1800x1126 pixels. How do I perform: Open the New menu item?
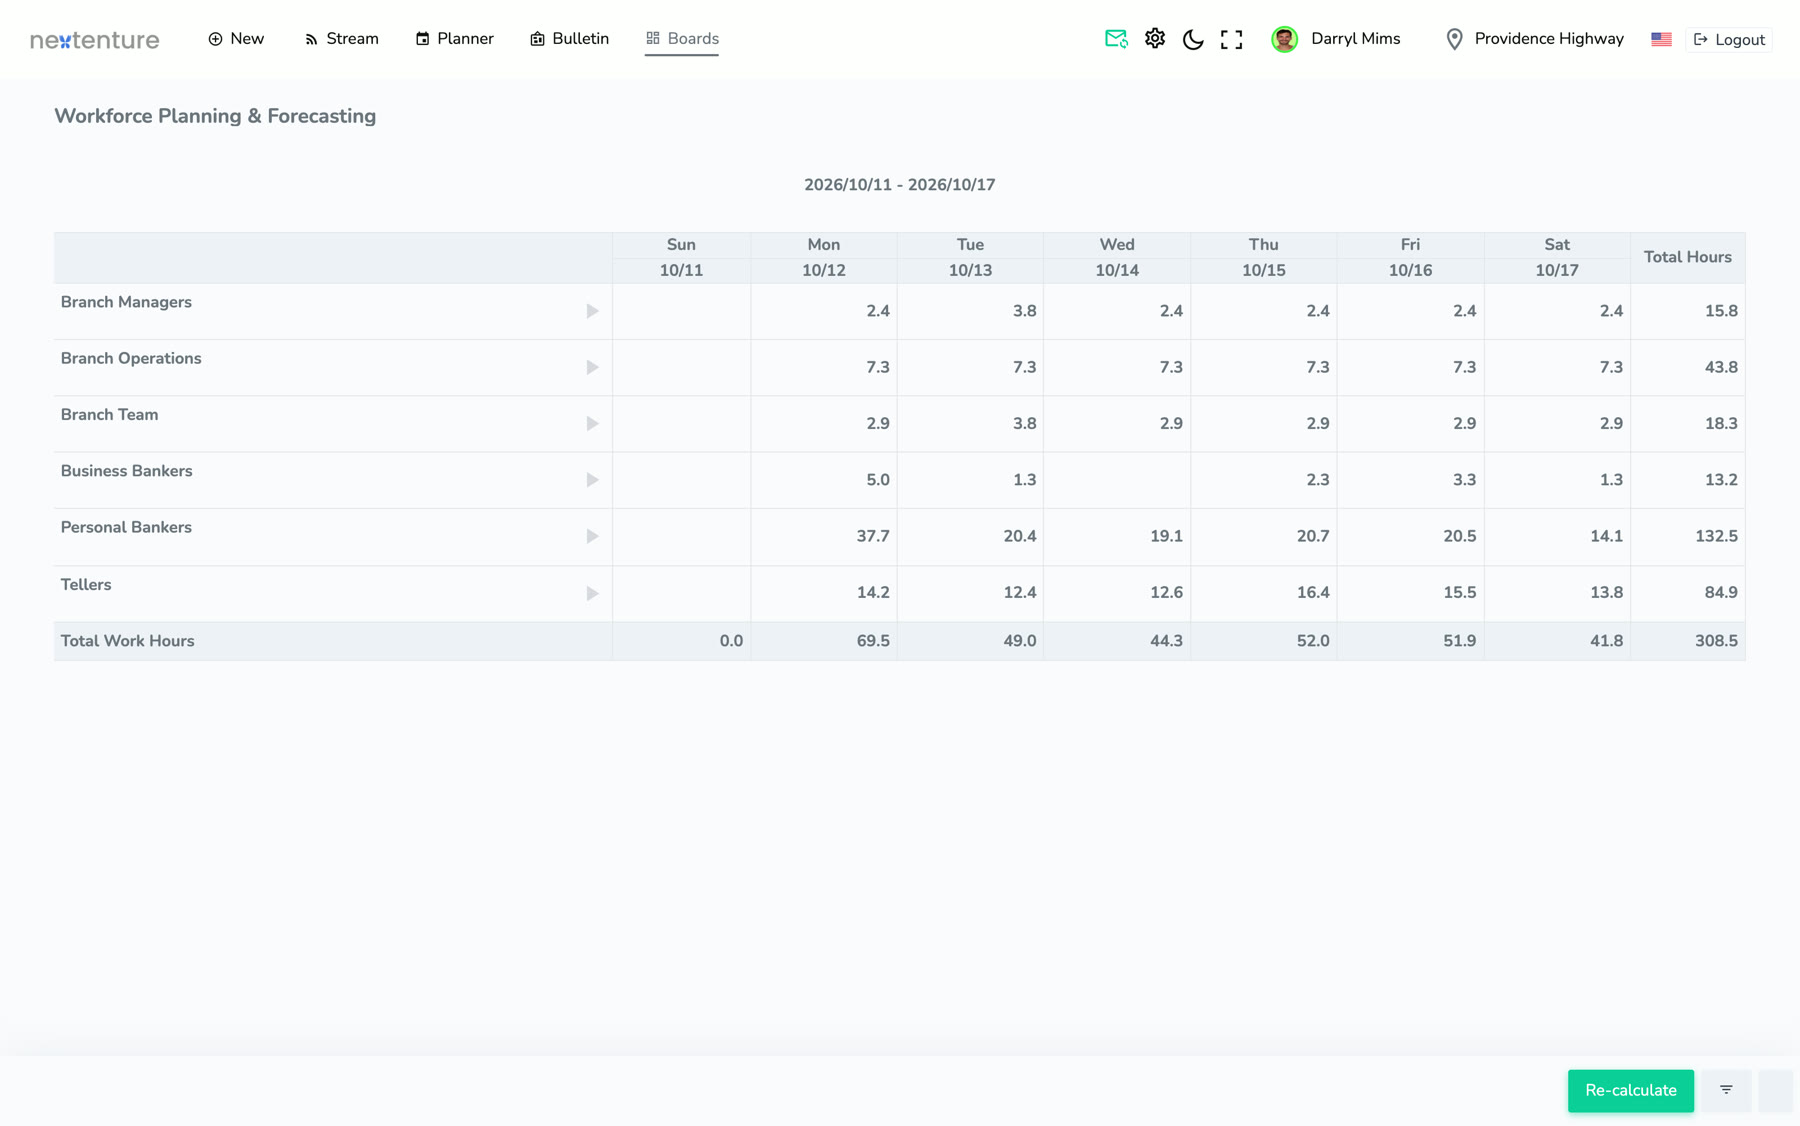tap(236, 39)
